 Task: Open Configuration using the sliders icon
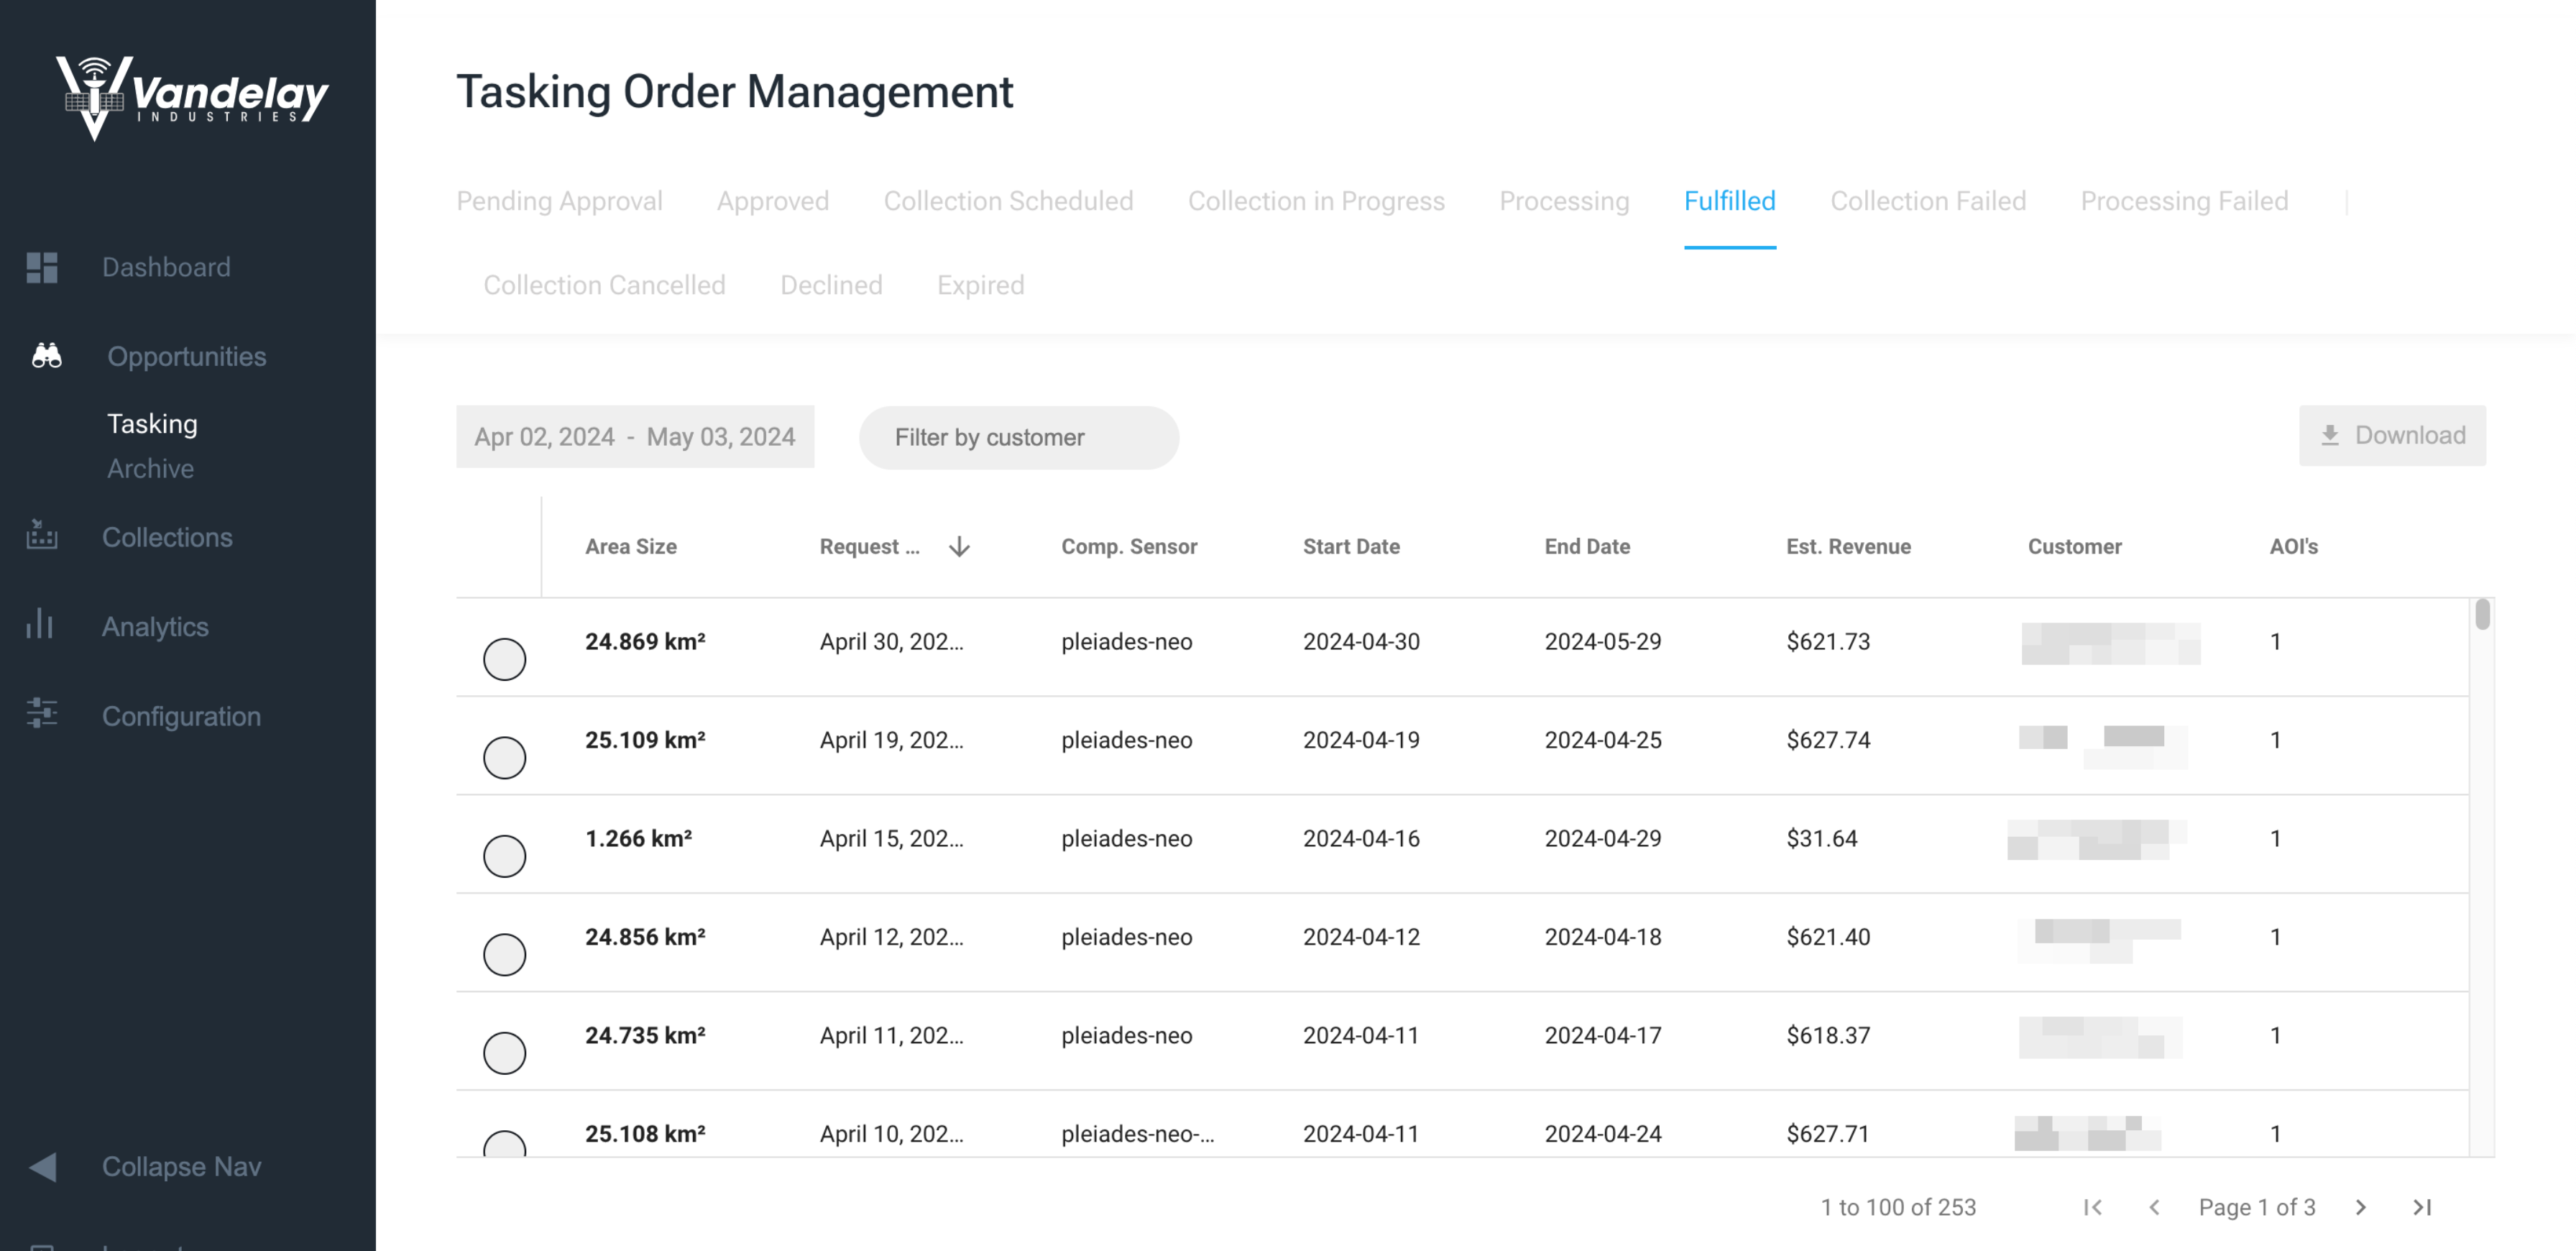click(42, 715)
